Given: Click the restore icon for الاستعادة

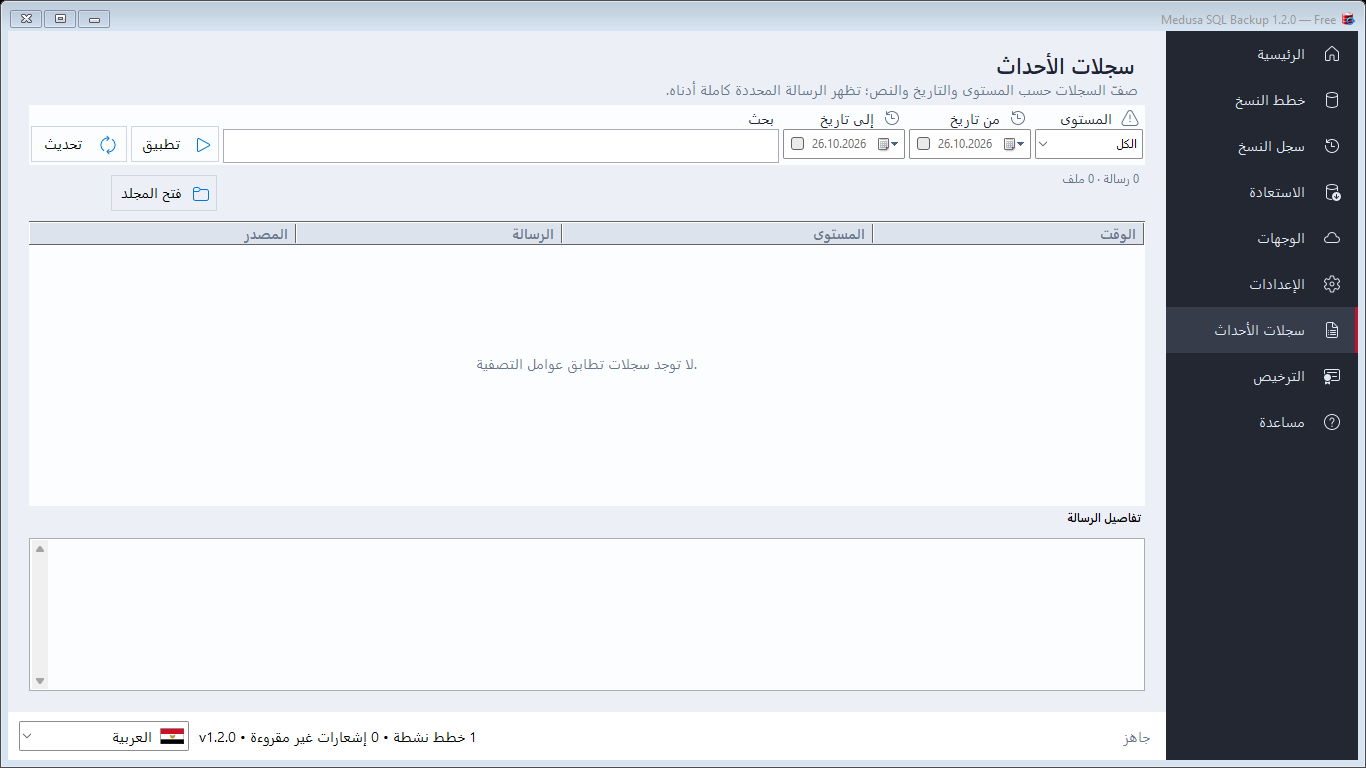Looking at the screenshot, I should click(1331, 192).
